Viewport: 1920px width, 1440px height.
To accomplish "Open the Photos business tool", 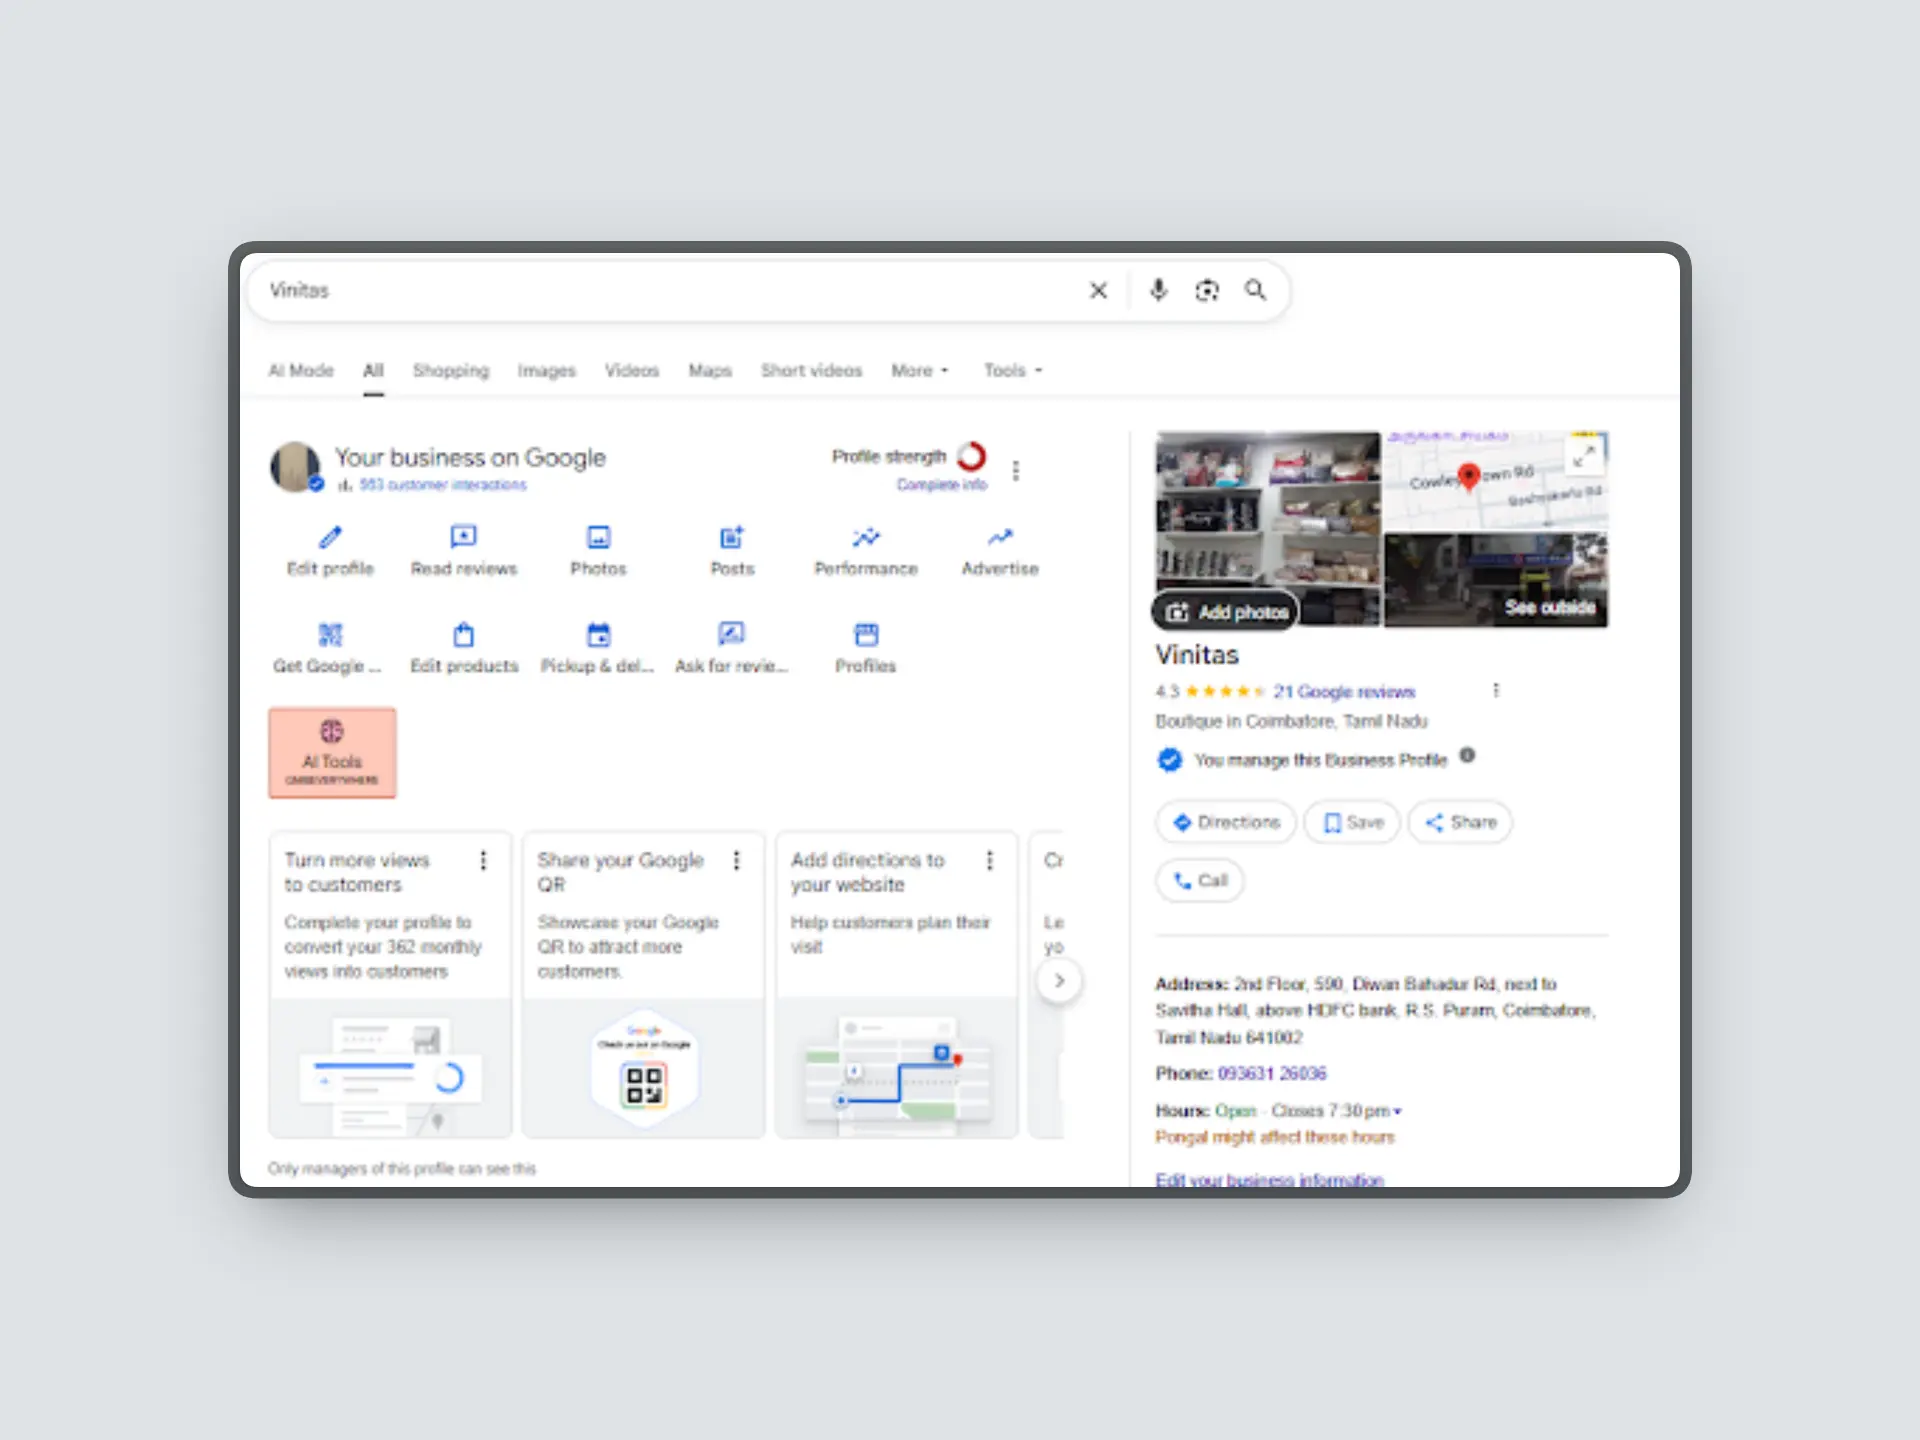I will [598, 550].
